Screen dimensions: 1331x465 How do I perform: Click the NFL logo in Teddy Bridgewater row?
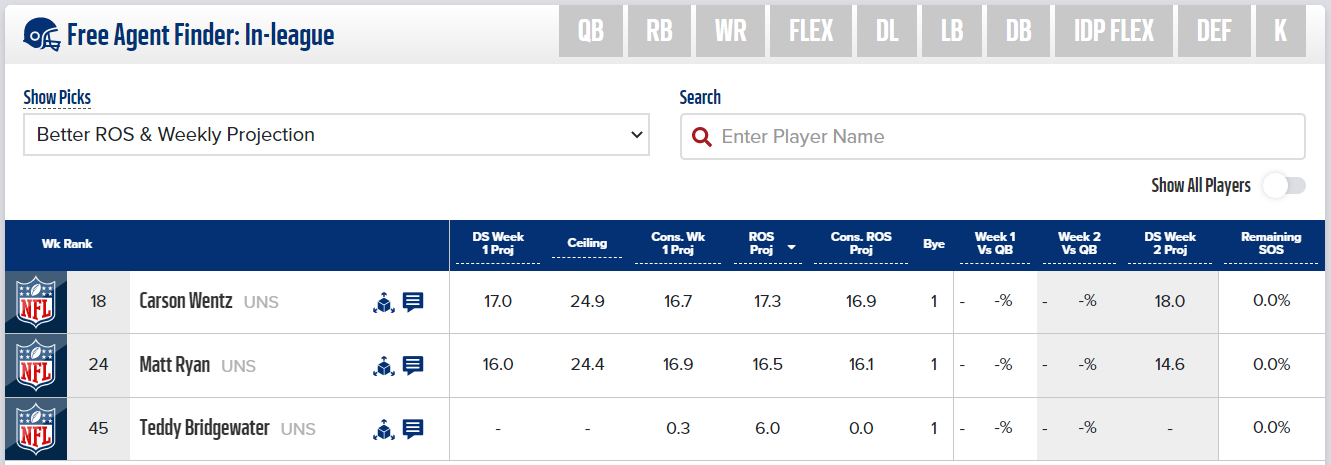[36, 429]
